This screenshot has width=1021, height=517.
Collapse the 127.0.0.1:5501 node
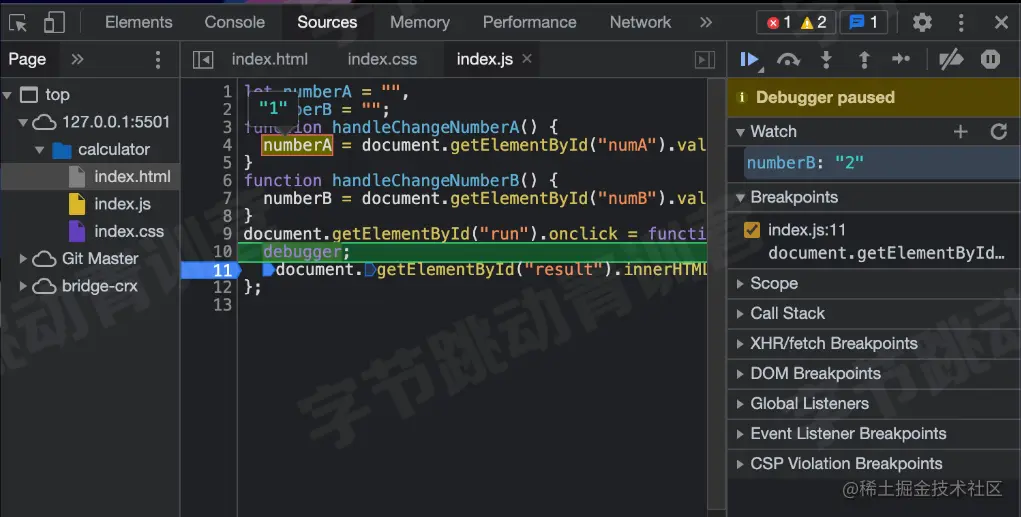click(x=23, y=122)
